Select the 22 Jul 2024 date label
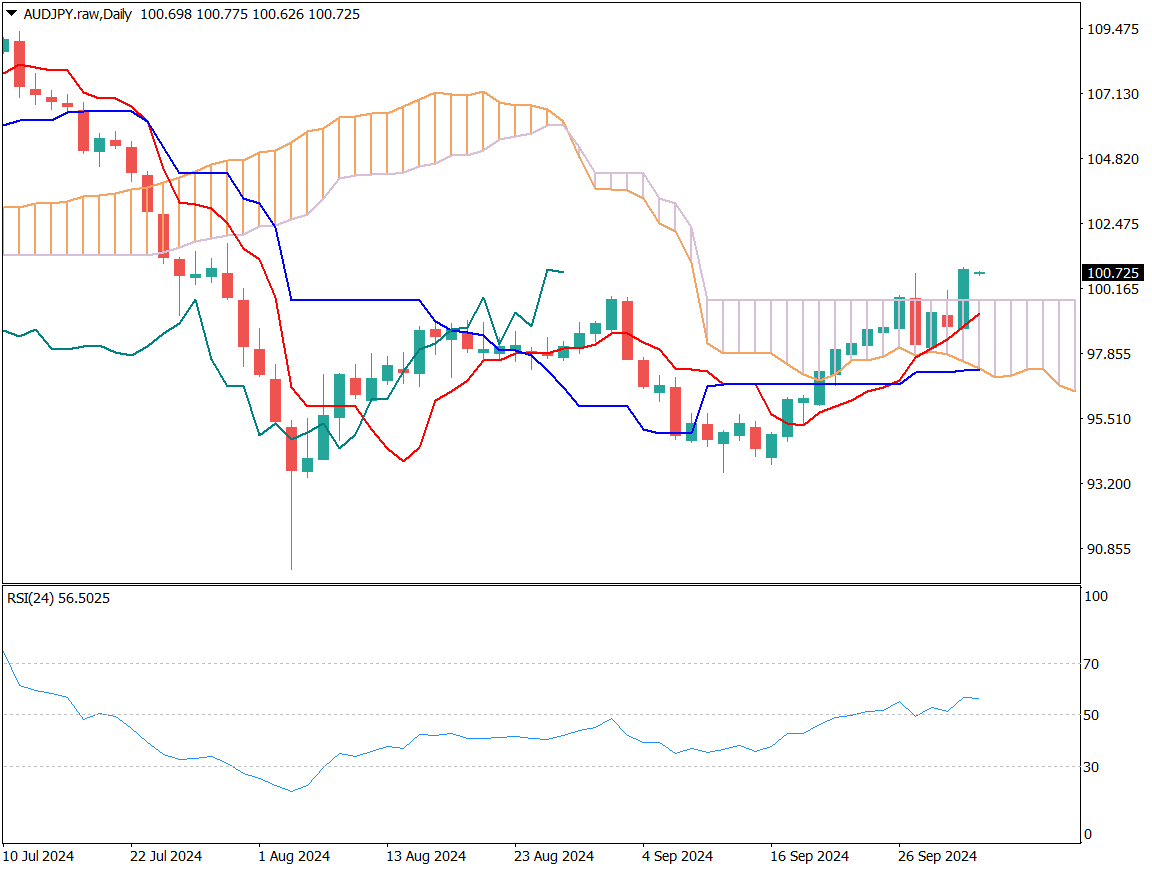 tap(166, 856)
